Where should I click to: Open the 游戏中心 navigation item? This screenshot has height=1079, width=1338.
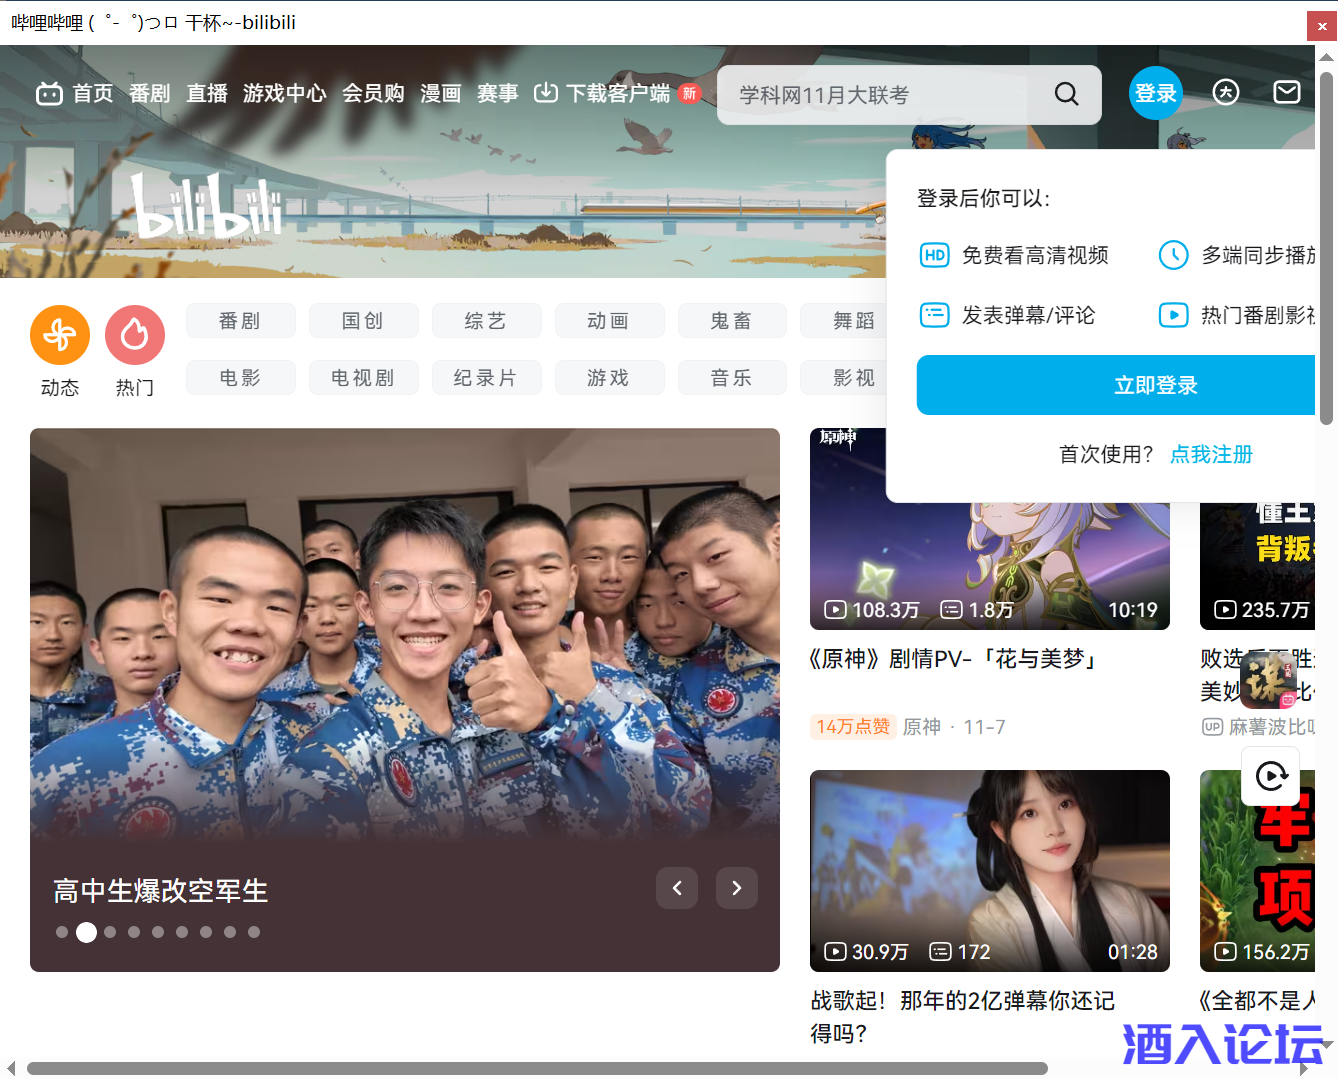(x=284, y=94)
